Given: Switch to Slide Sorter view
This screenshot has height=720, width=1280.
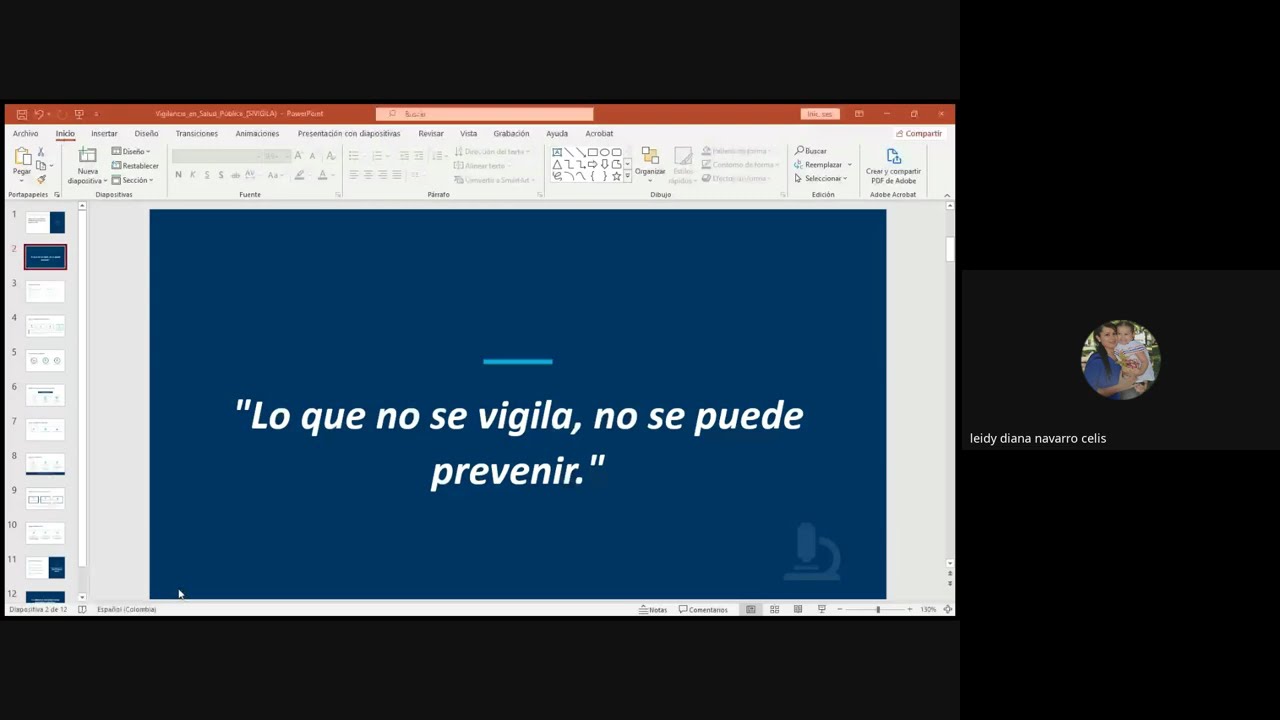Looking at the screenshot, I should pyautogui.click(x=774, y=609).
